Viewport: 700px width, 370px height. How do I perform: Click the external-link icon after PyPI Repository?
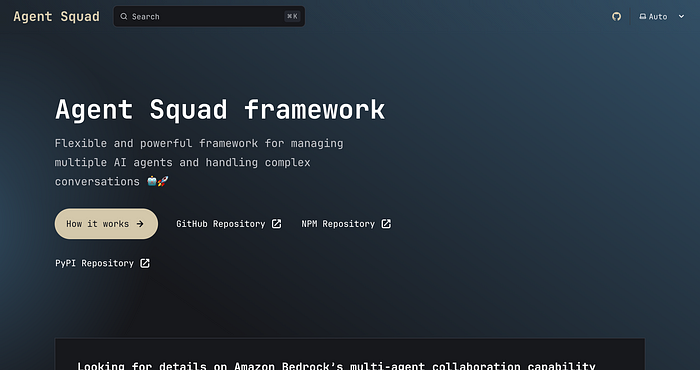pyautogui.click(x=145, y=263)
